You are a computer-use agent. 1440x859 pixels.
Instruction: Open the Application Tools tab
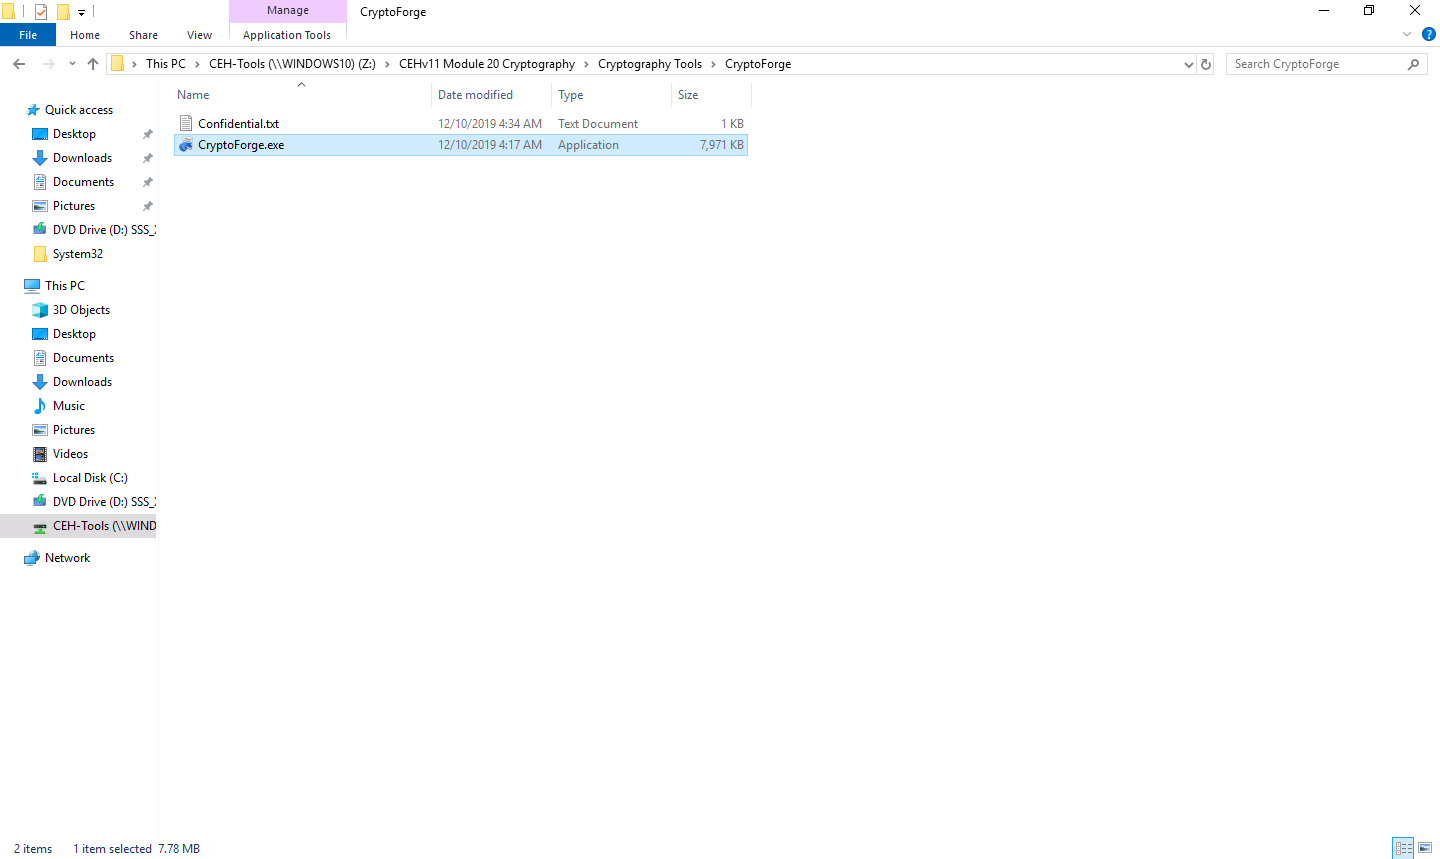(287, 35)
